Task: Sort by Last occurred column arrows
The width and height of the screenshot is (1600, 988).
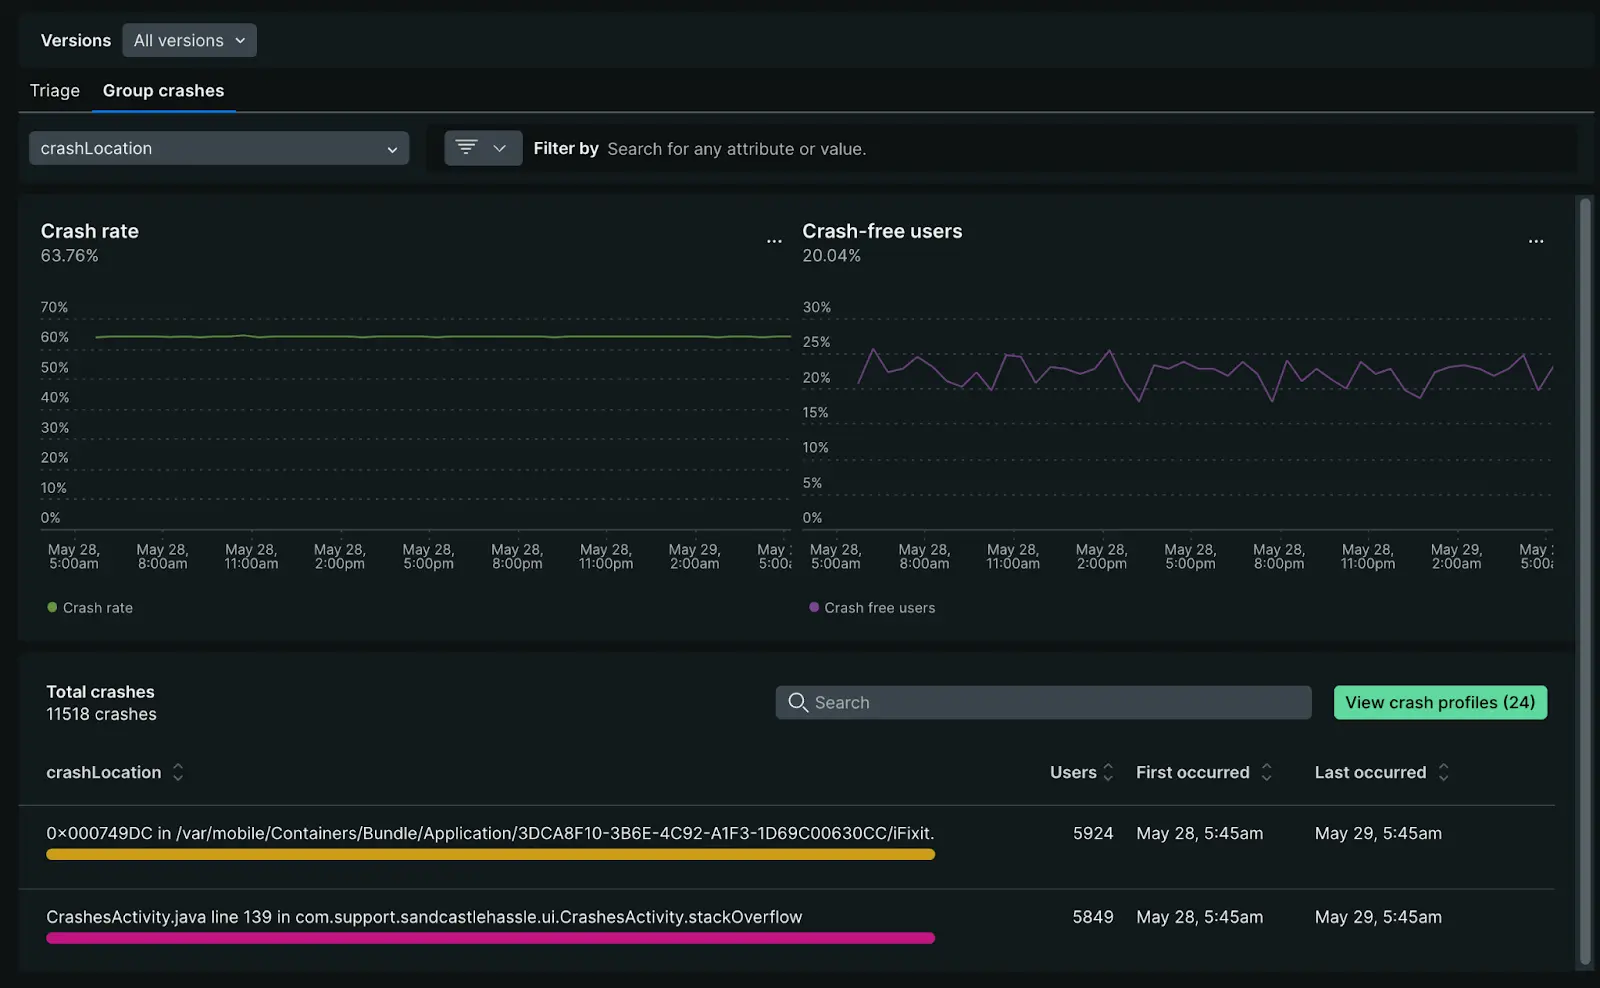Action: [x=1443, y=772]
